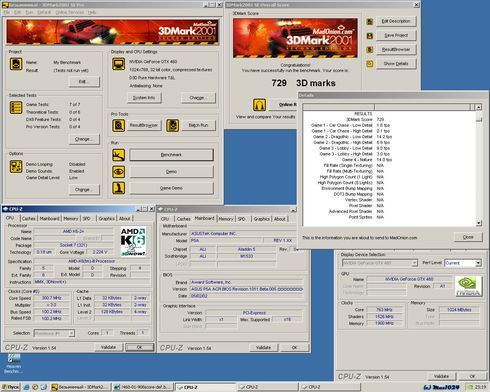The image size is (490, 392).
Task: Click the third quick launch icon on taskbar
Action: point(43,387)
